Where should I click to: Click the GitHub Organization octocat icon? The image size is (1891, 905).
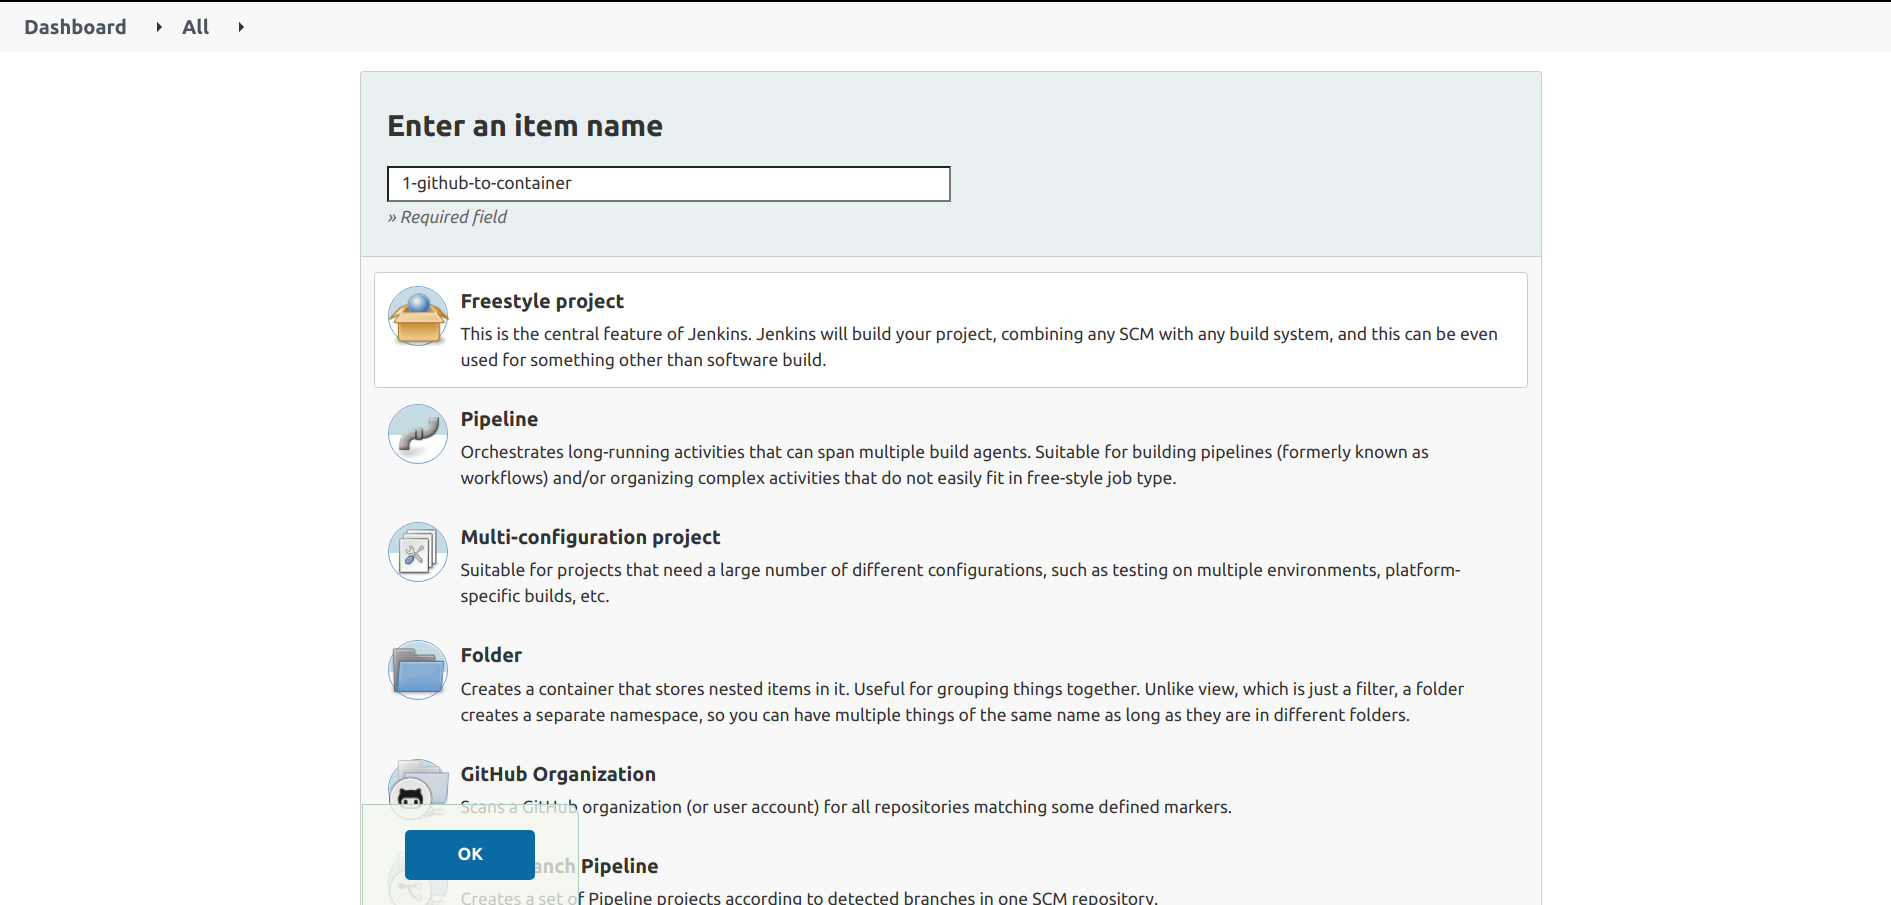418,789
